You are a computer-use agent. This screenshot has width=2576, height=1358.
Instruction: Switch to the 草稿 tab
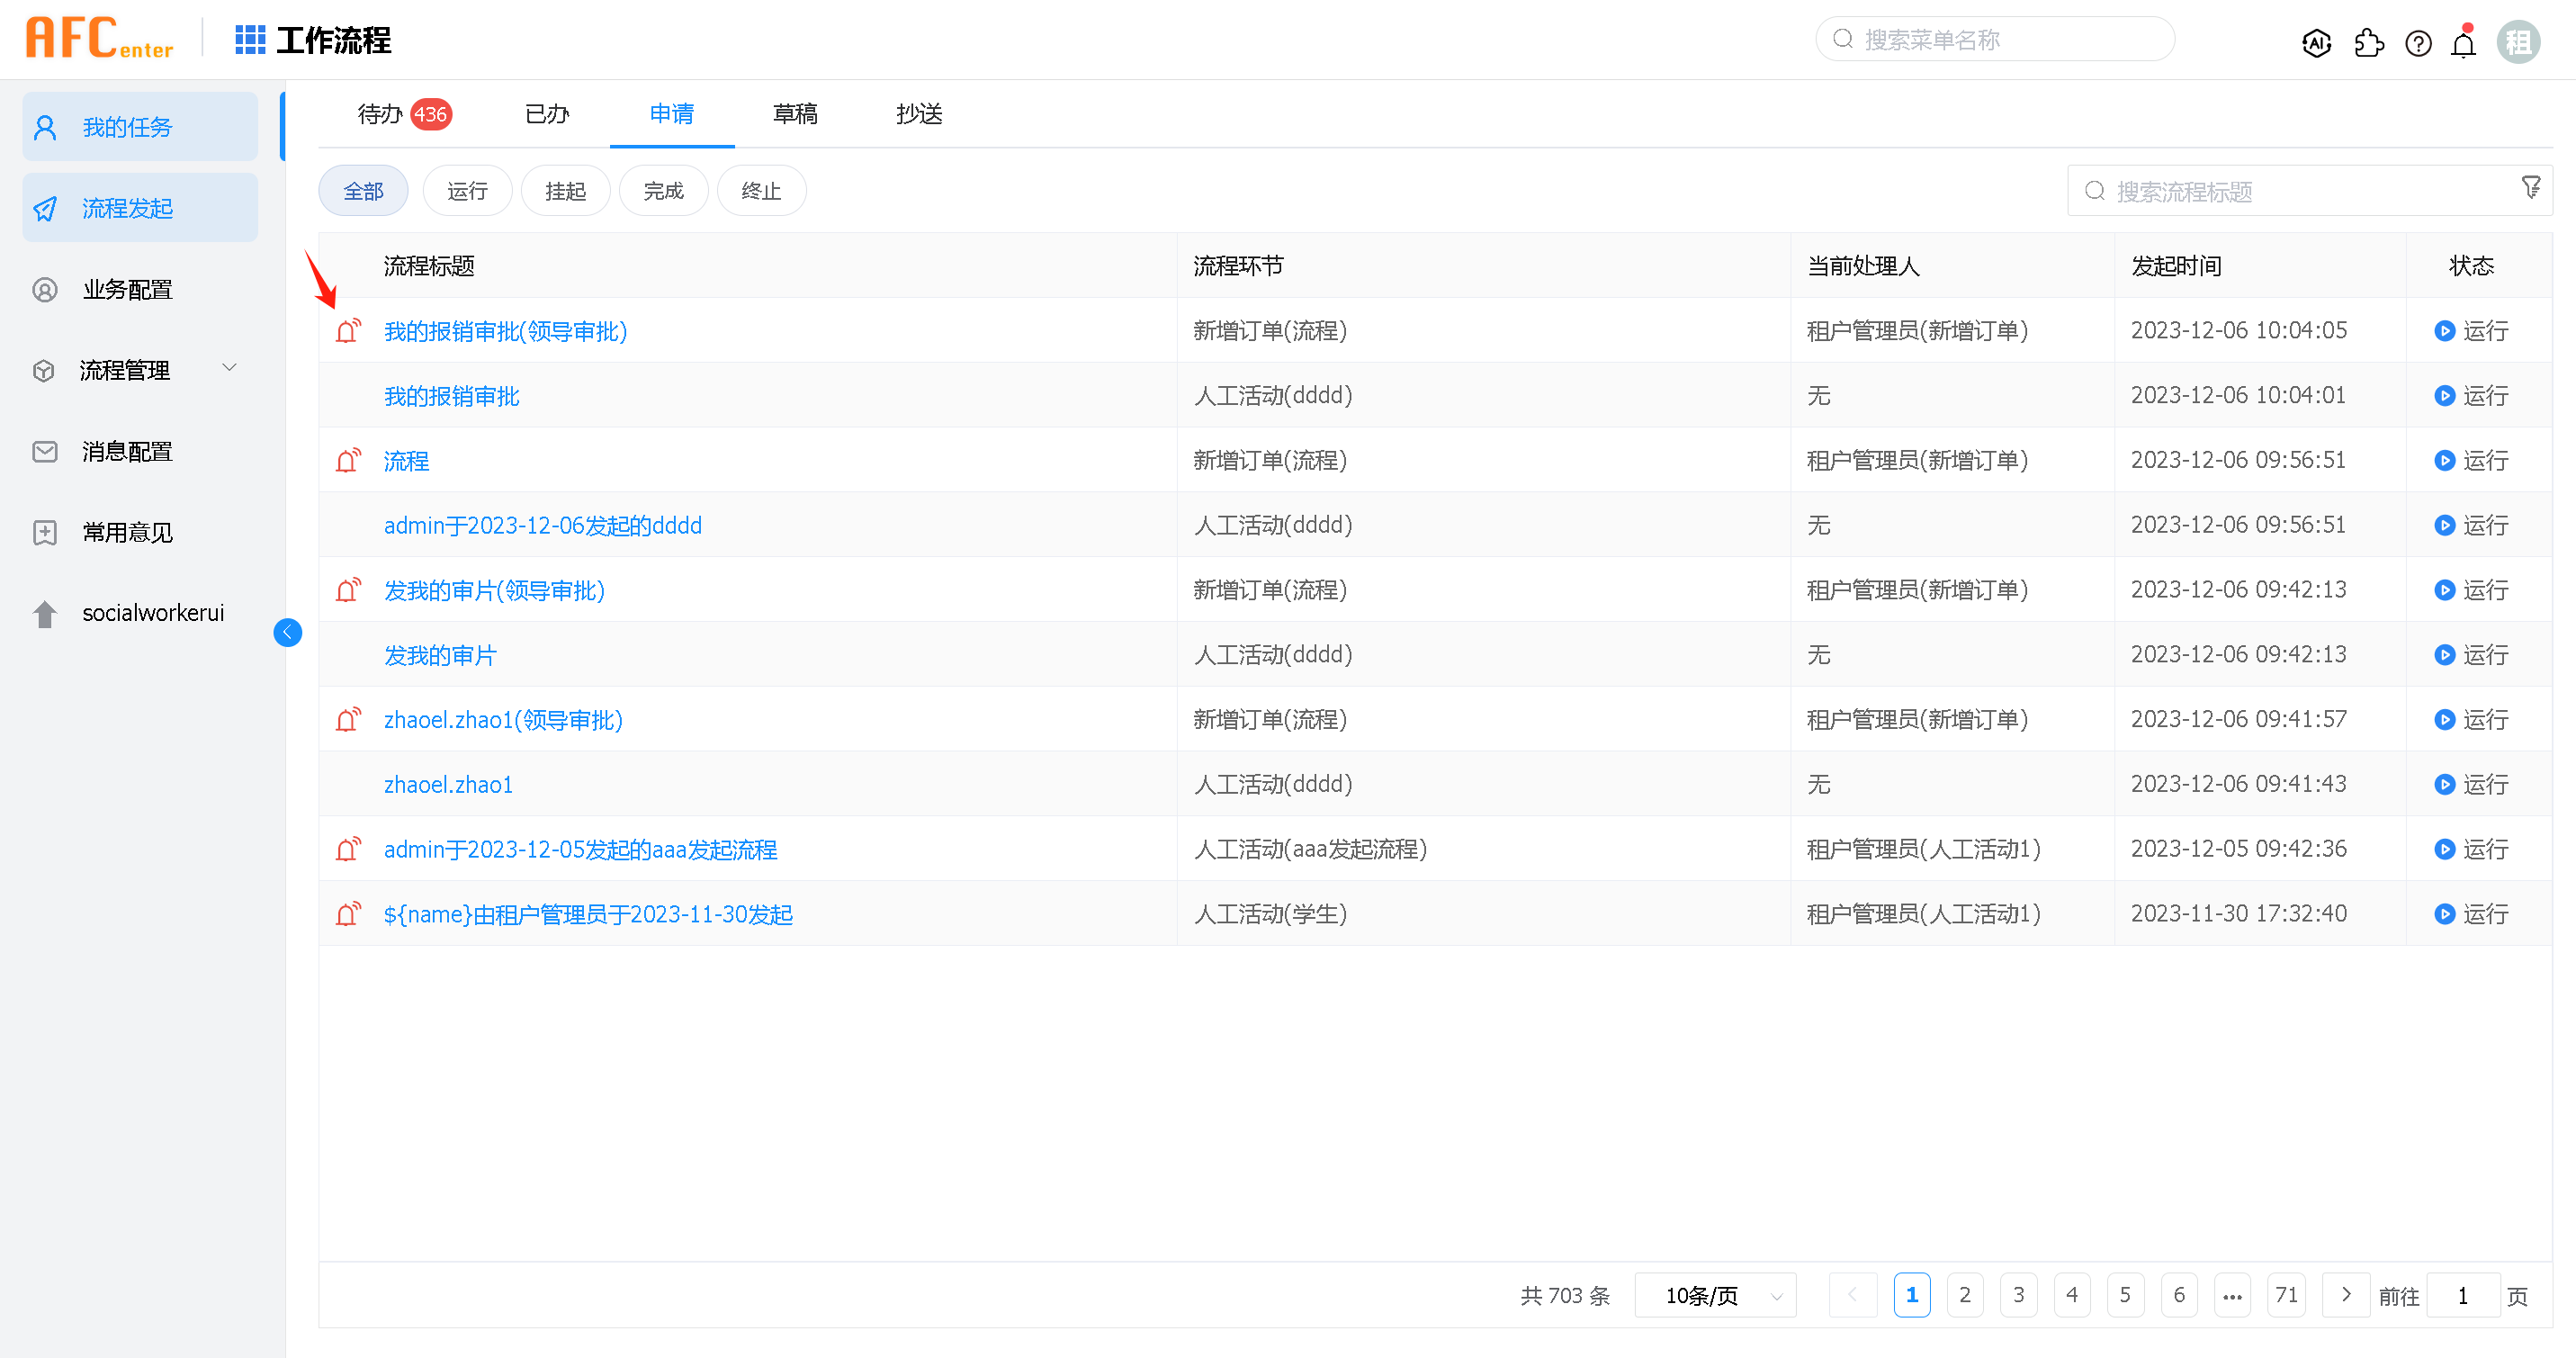point(795,114)
